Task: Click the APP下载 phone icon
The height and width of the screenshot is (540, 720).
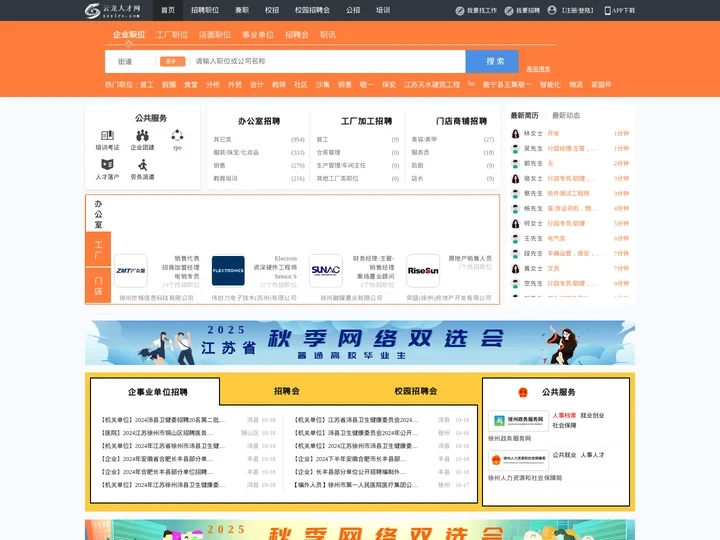Action: pos(608,11)
